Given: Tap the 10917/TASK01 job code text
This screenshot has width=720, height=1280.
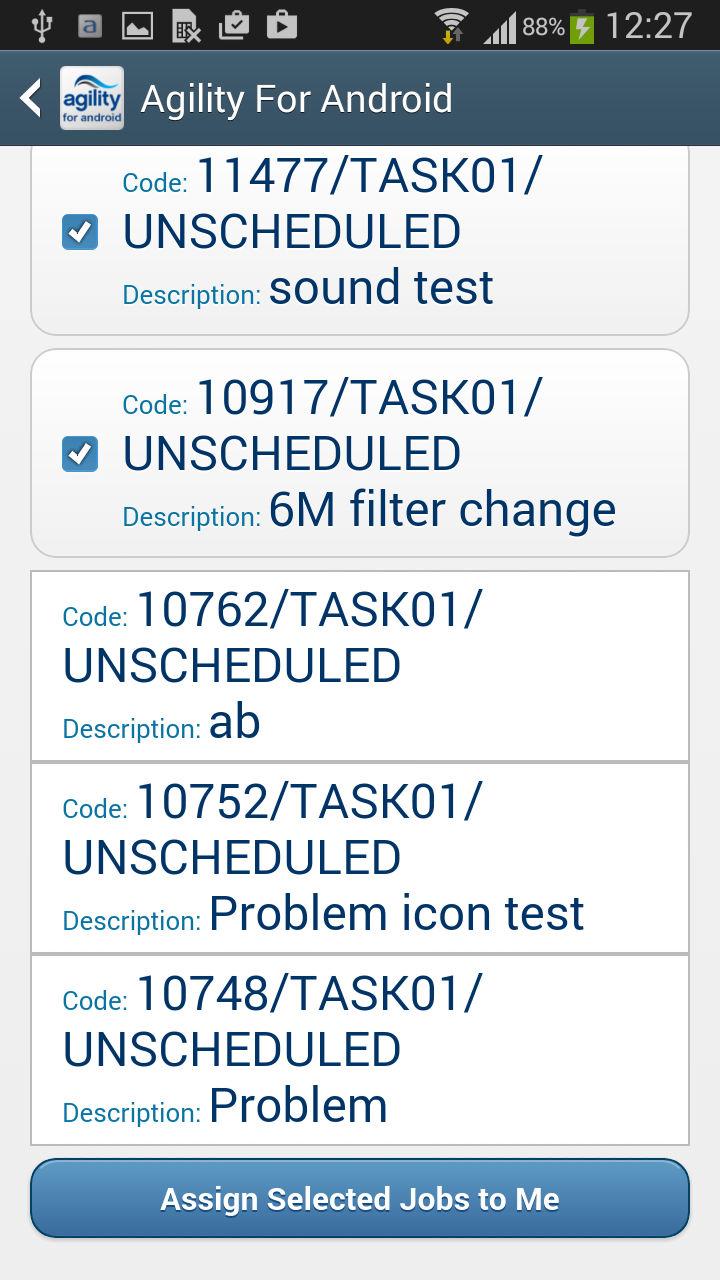Looking at the screenshot, I should coord(370,400).
